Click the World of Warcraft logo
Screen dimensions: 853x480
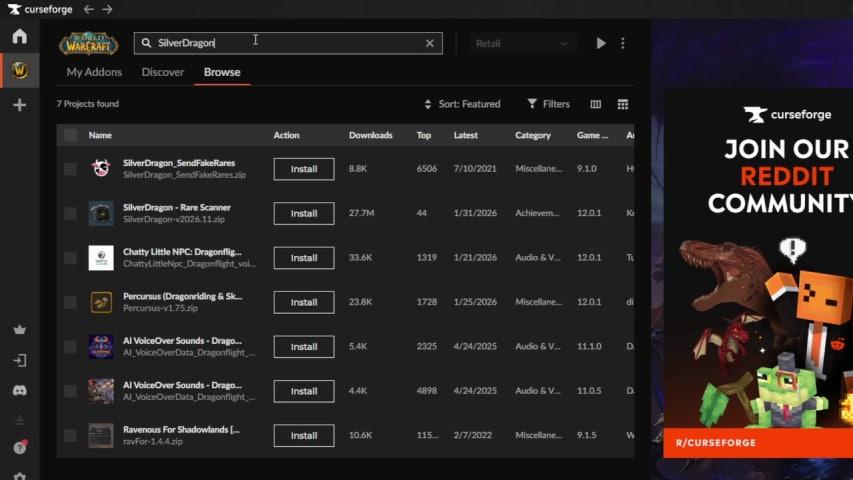[88, 44]
